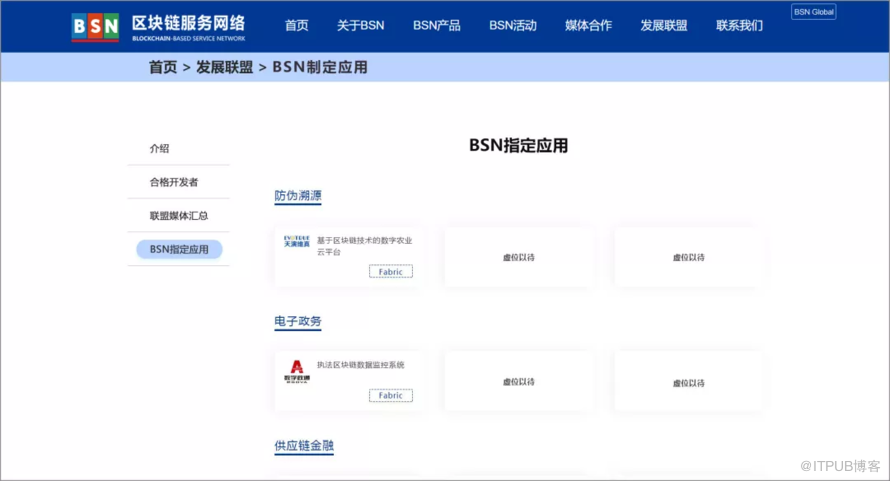Click the BSN指定应用 page title
This screenshot has height=481, width=890.
point(518,145)
